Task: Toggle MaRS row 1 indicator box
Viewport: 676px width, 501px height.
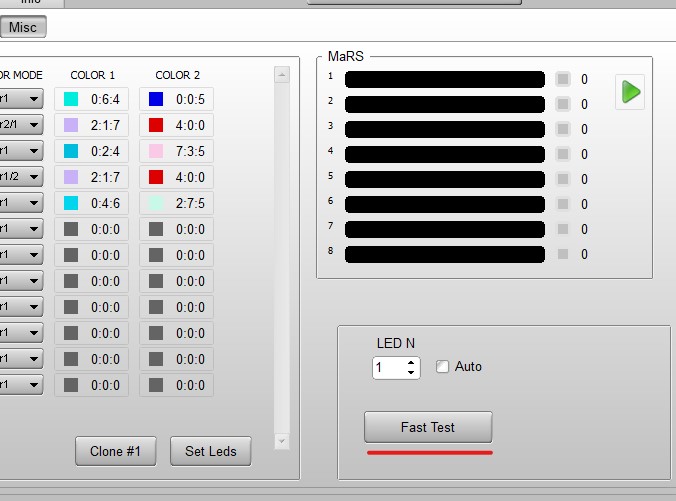Action: tap(563, 79)
